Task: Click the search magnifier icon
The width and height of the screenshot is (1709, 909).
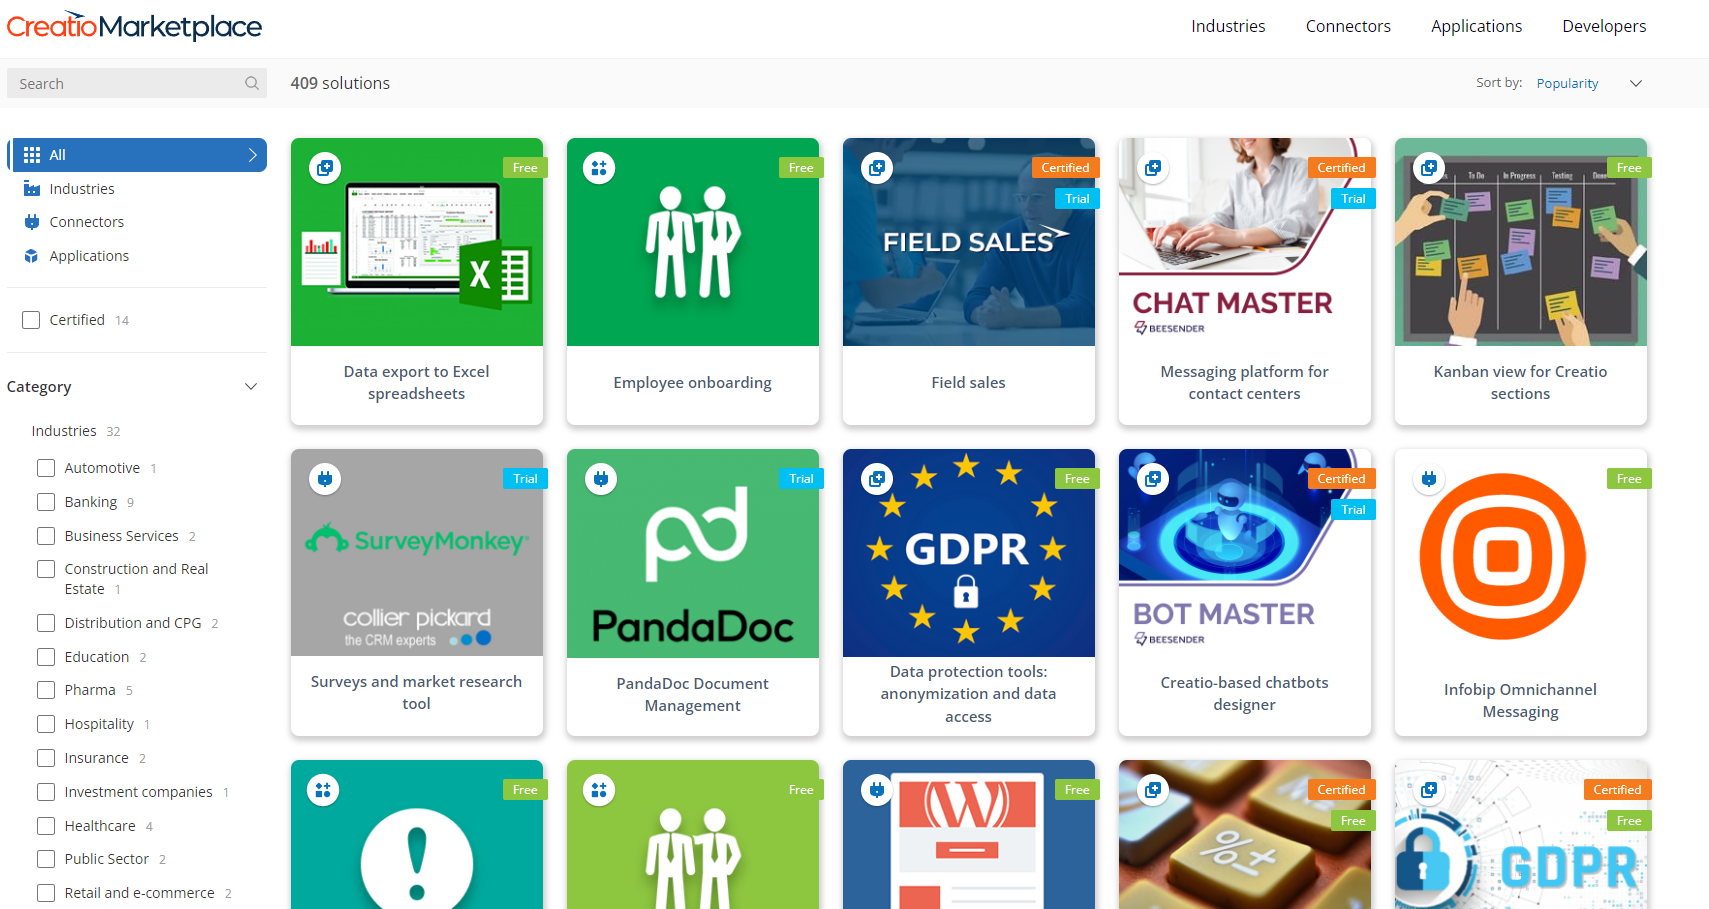Action: point(252,83)
